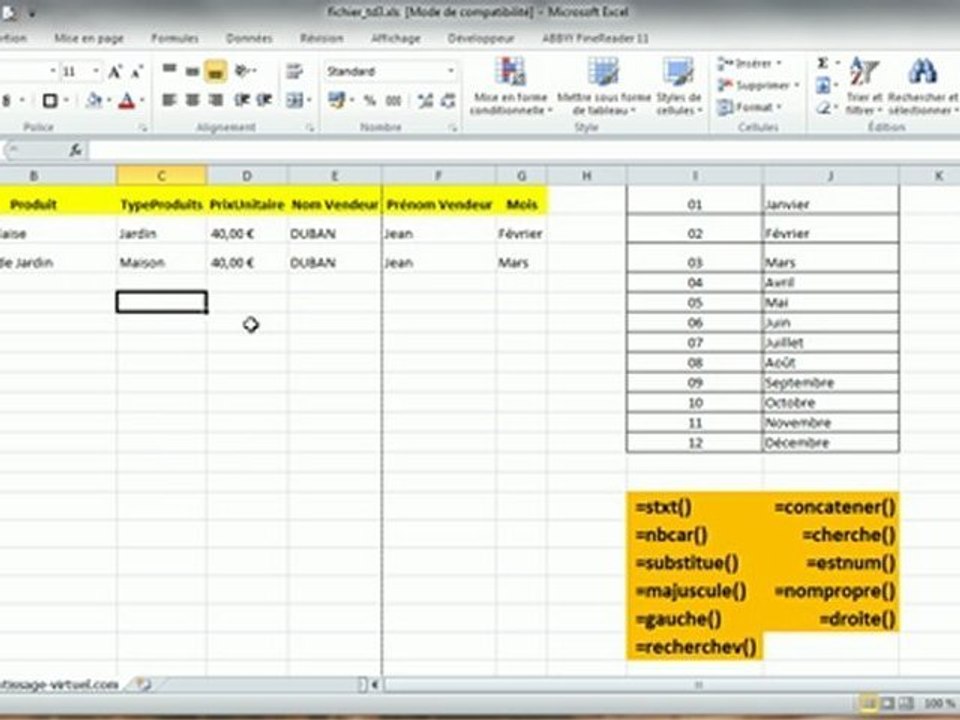
Task: Select the =recherchev() cell
Action: pos(695,647)
